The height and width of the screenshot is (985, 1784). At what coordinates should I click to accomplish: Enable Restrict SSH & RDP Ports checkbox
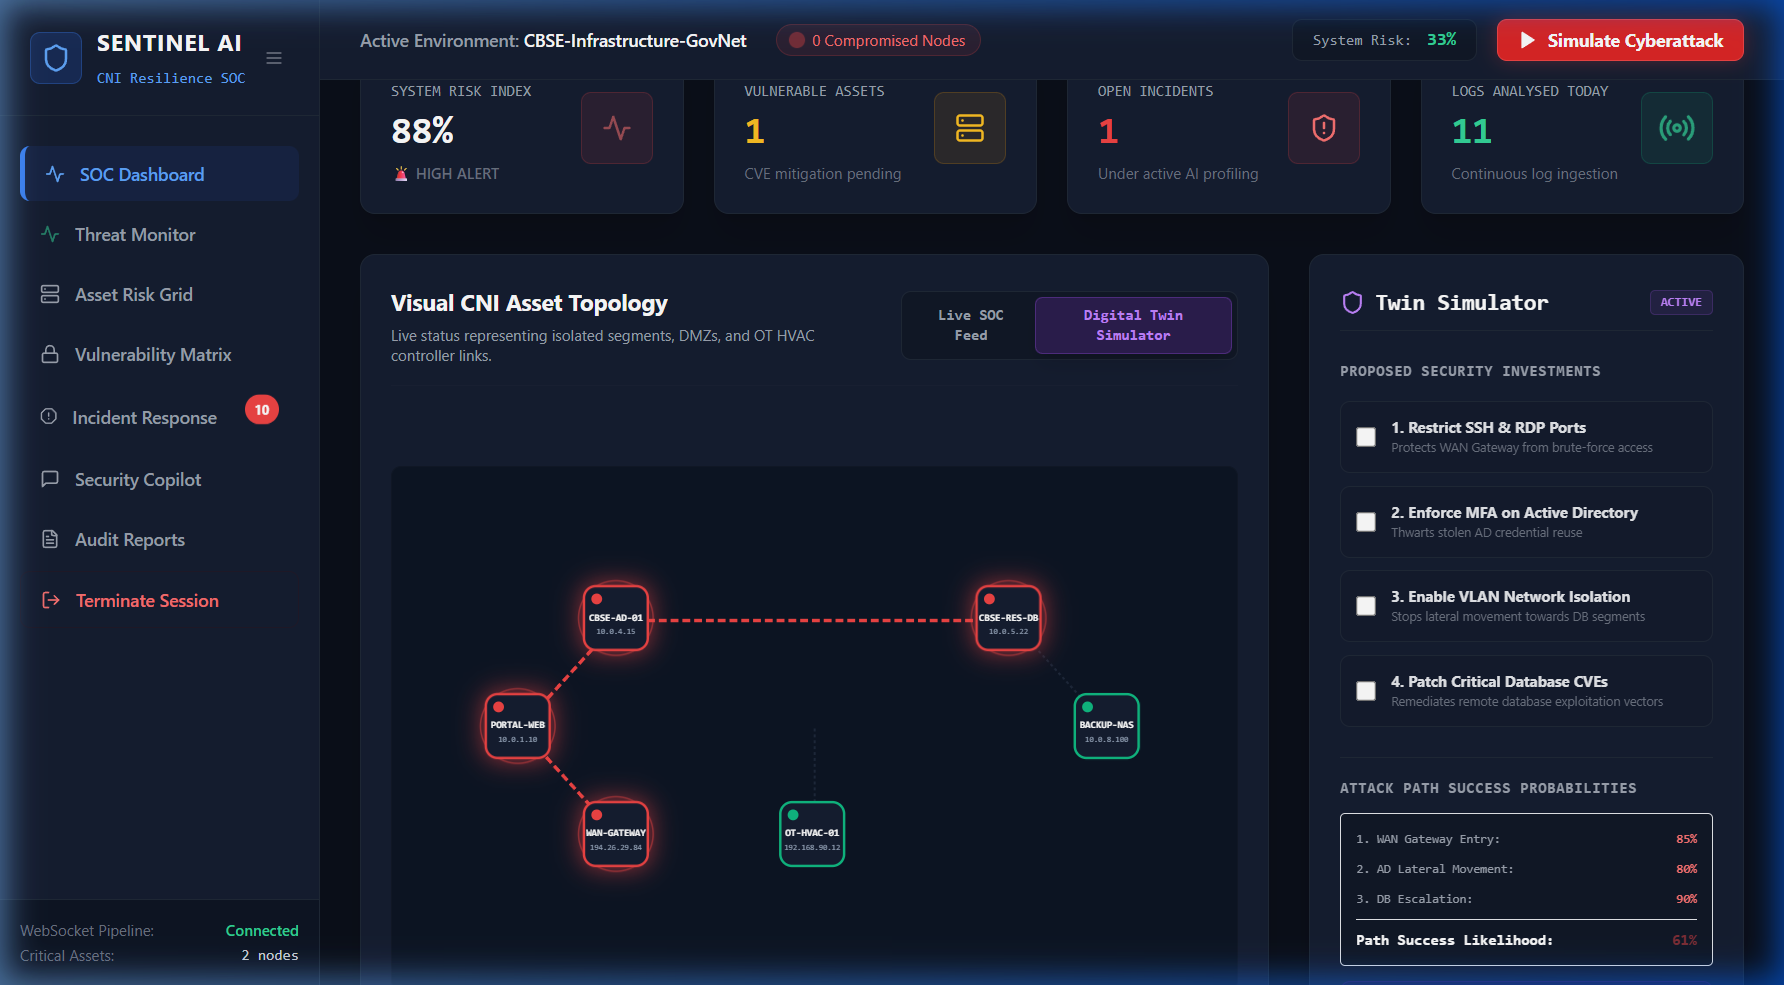[1366, 437]
